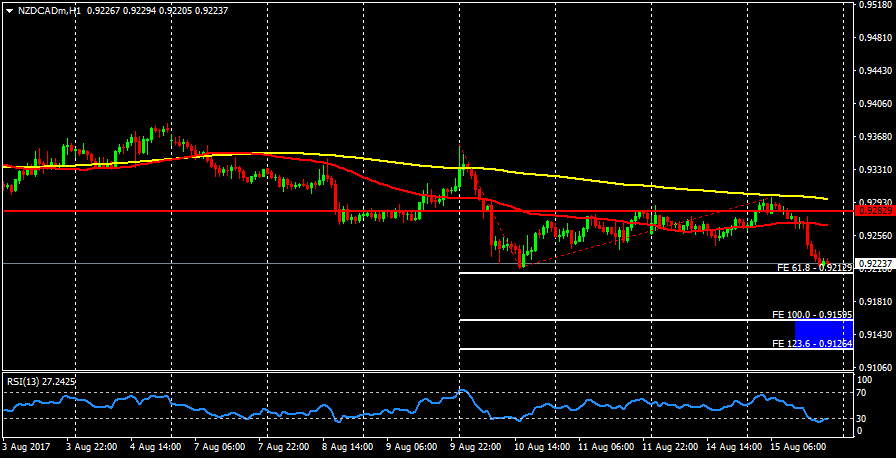Click the current price tag 0.92237
The width and height of the screenshot is (896, 458).
click(875, 264)
